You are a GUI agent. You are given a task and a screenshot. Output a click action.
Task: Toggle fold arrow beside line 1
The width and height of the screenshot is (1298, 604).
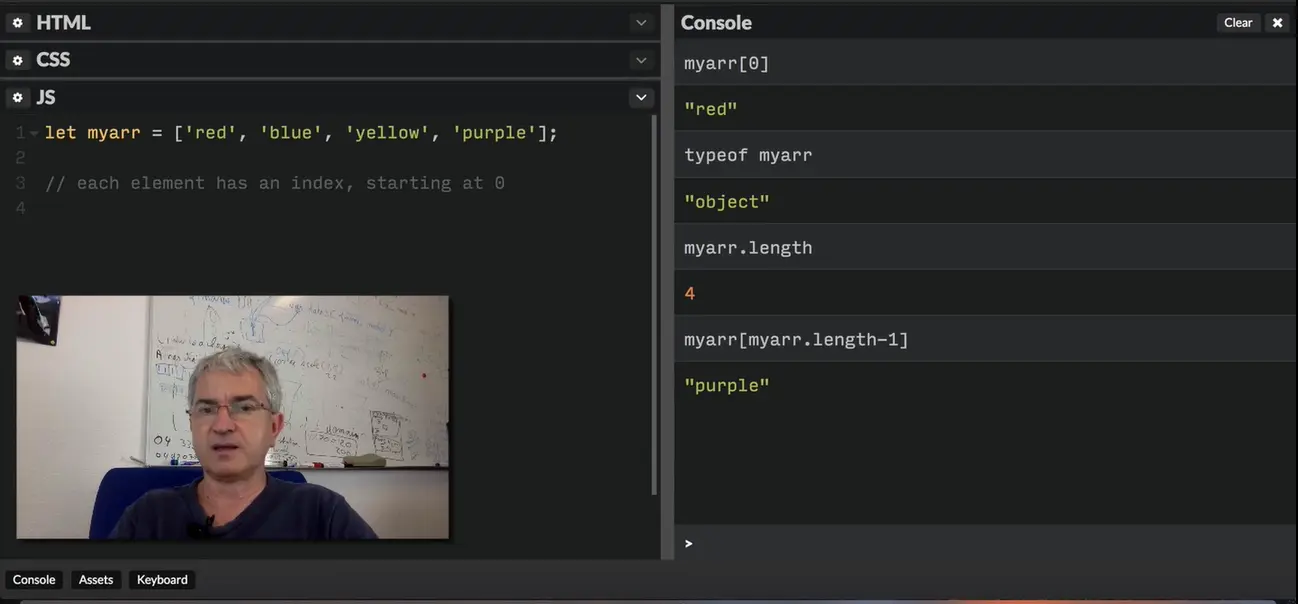tap(34, 133)
